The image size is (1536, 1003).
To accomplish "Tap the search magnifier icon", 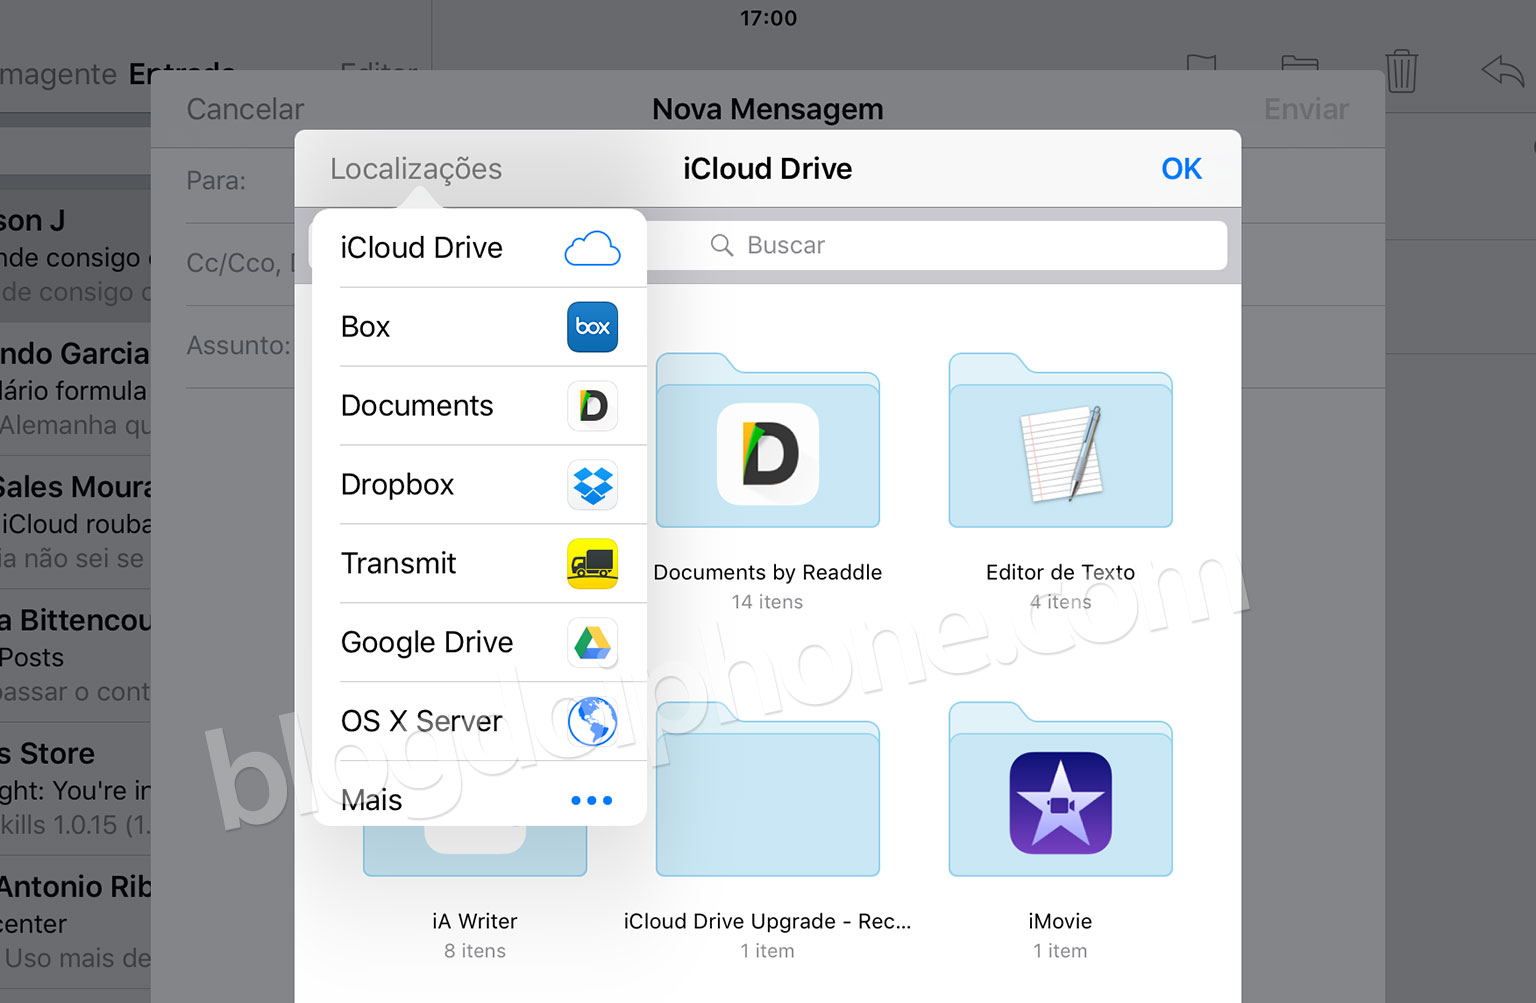I will (x=721, y=245).
